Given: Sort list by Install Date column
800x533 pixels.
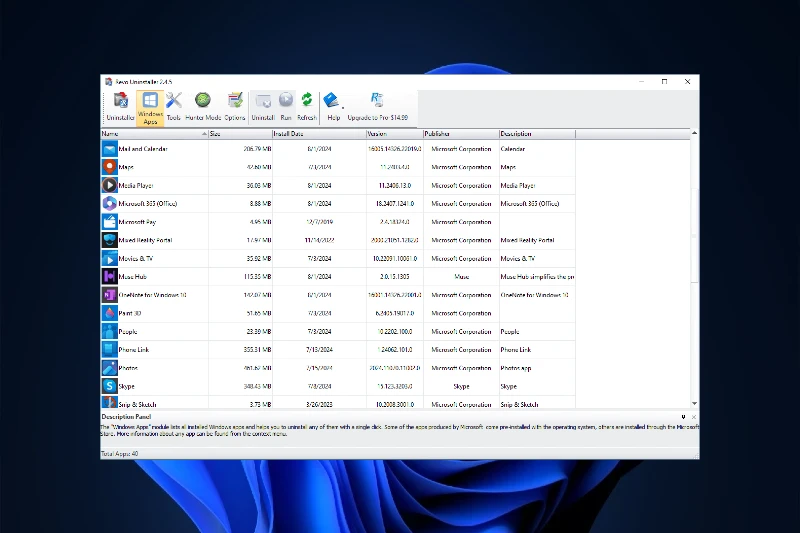Looking at the screenshot, I should tap(319, 134).
